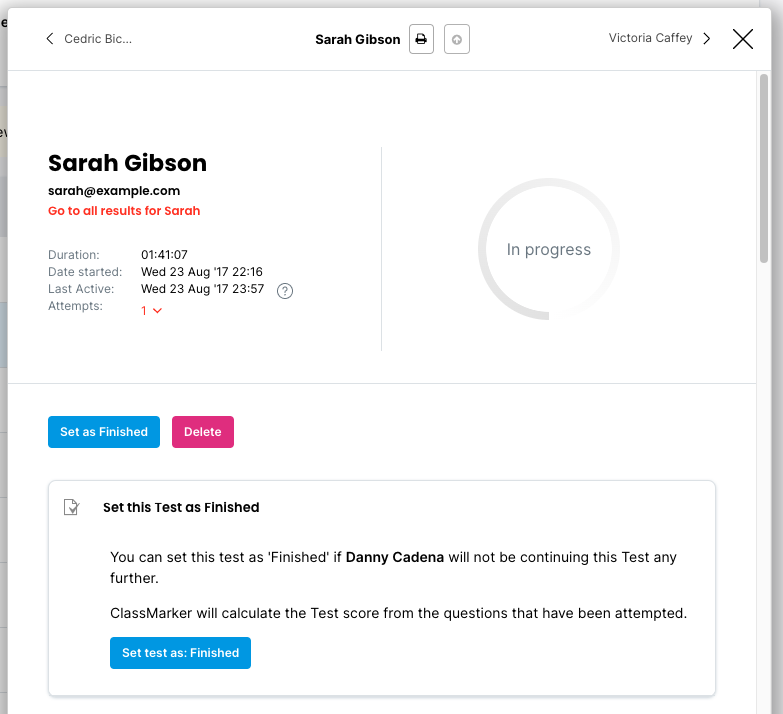The image size is (783, 714).
Task: Close the results dialog with the X
Action: [x=743, y=39]
